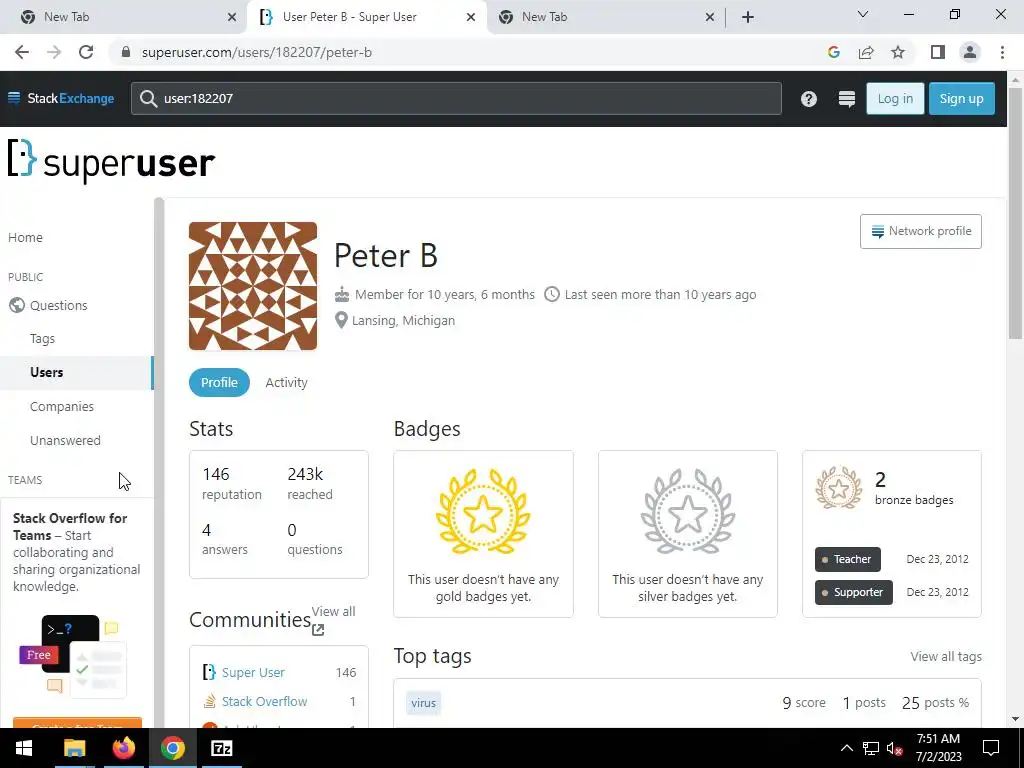Click the page vertical scrollbar

click(1015, 216)
